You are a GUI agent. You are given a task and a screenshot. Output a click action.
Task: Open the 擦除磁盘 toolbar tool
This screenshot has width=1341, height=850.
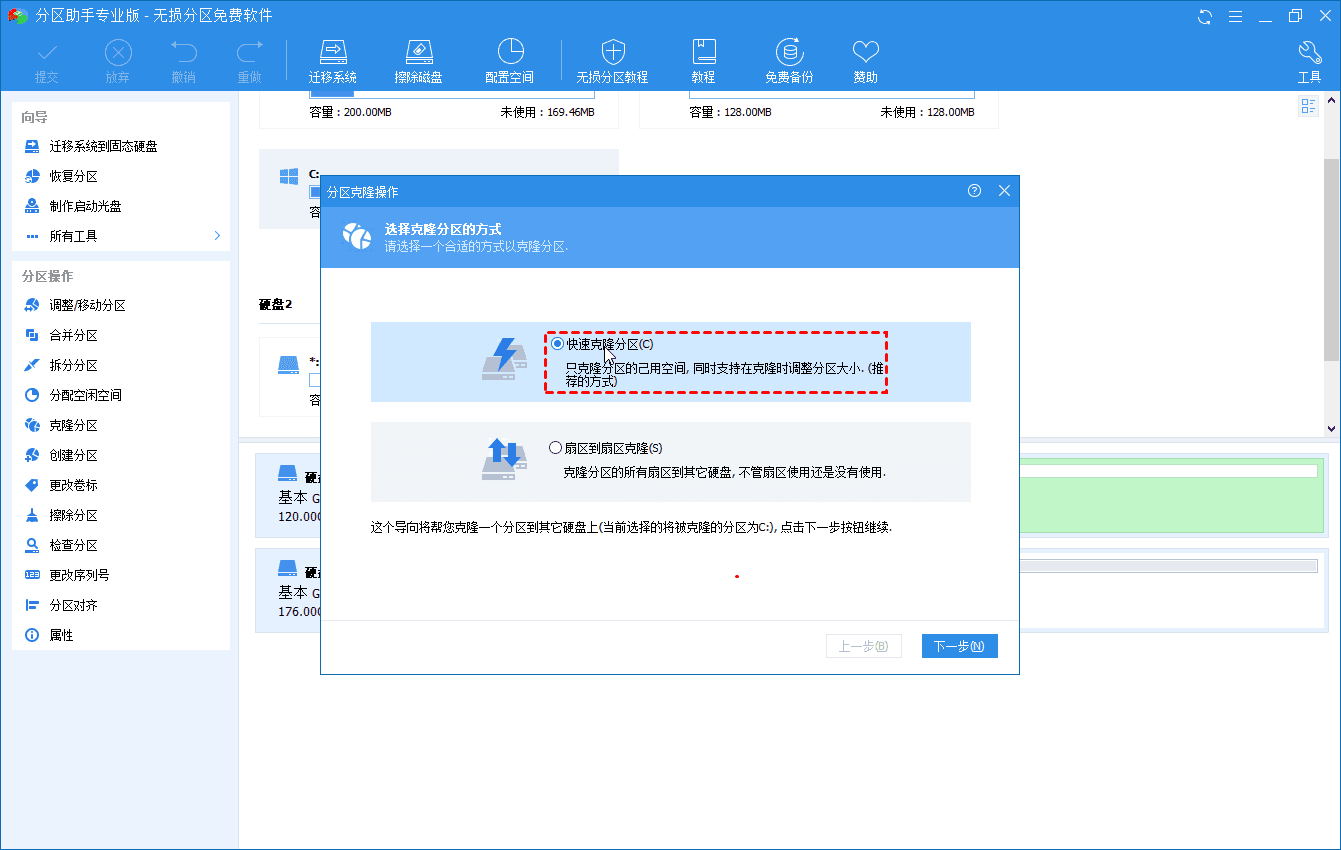(x=419, y=62)
